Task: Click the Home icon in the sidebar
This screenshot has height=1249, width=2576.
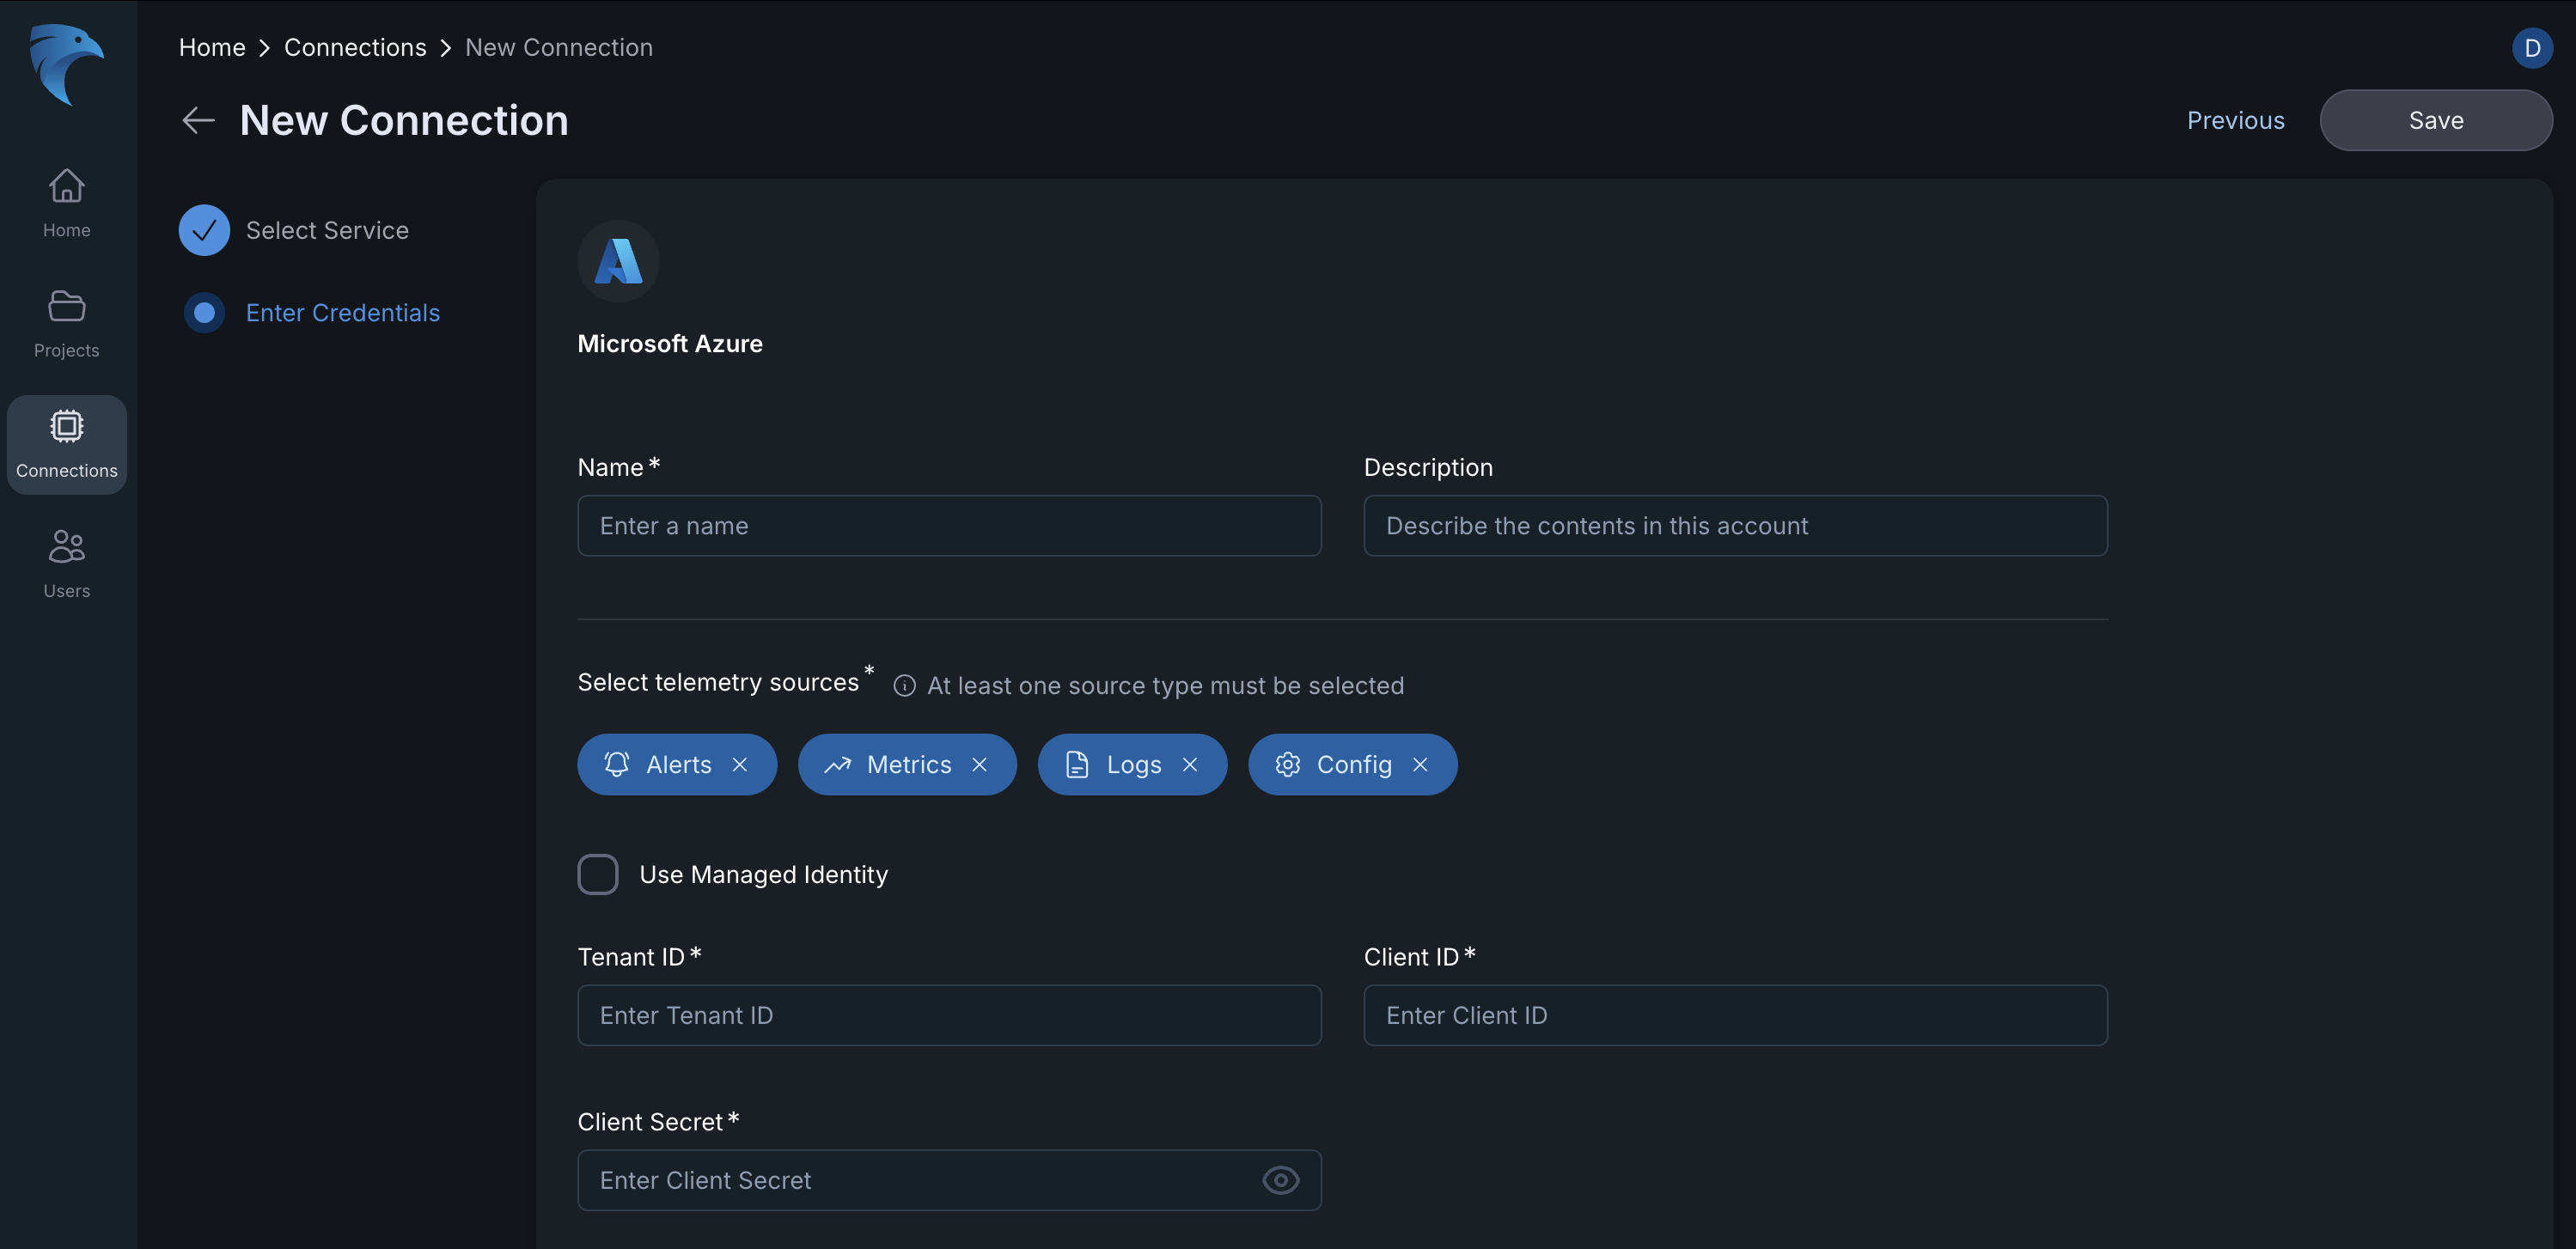Action: [x=66, y=187]
